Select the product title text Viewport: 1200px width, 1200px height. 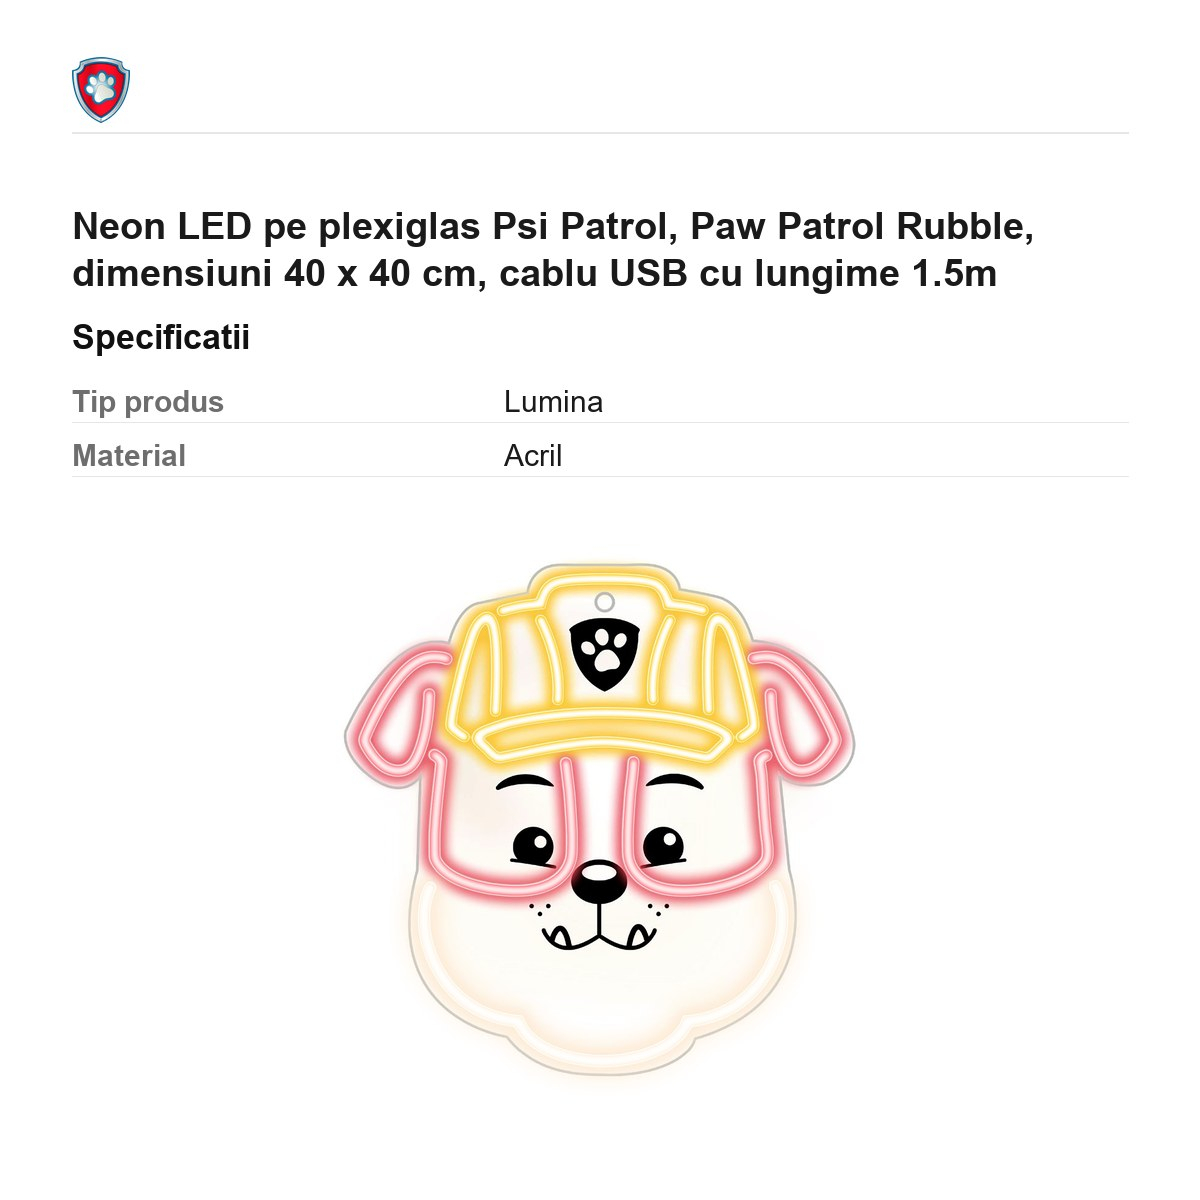click(553, 250)
